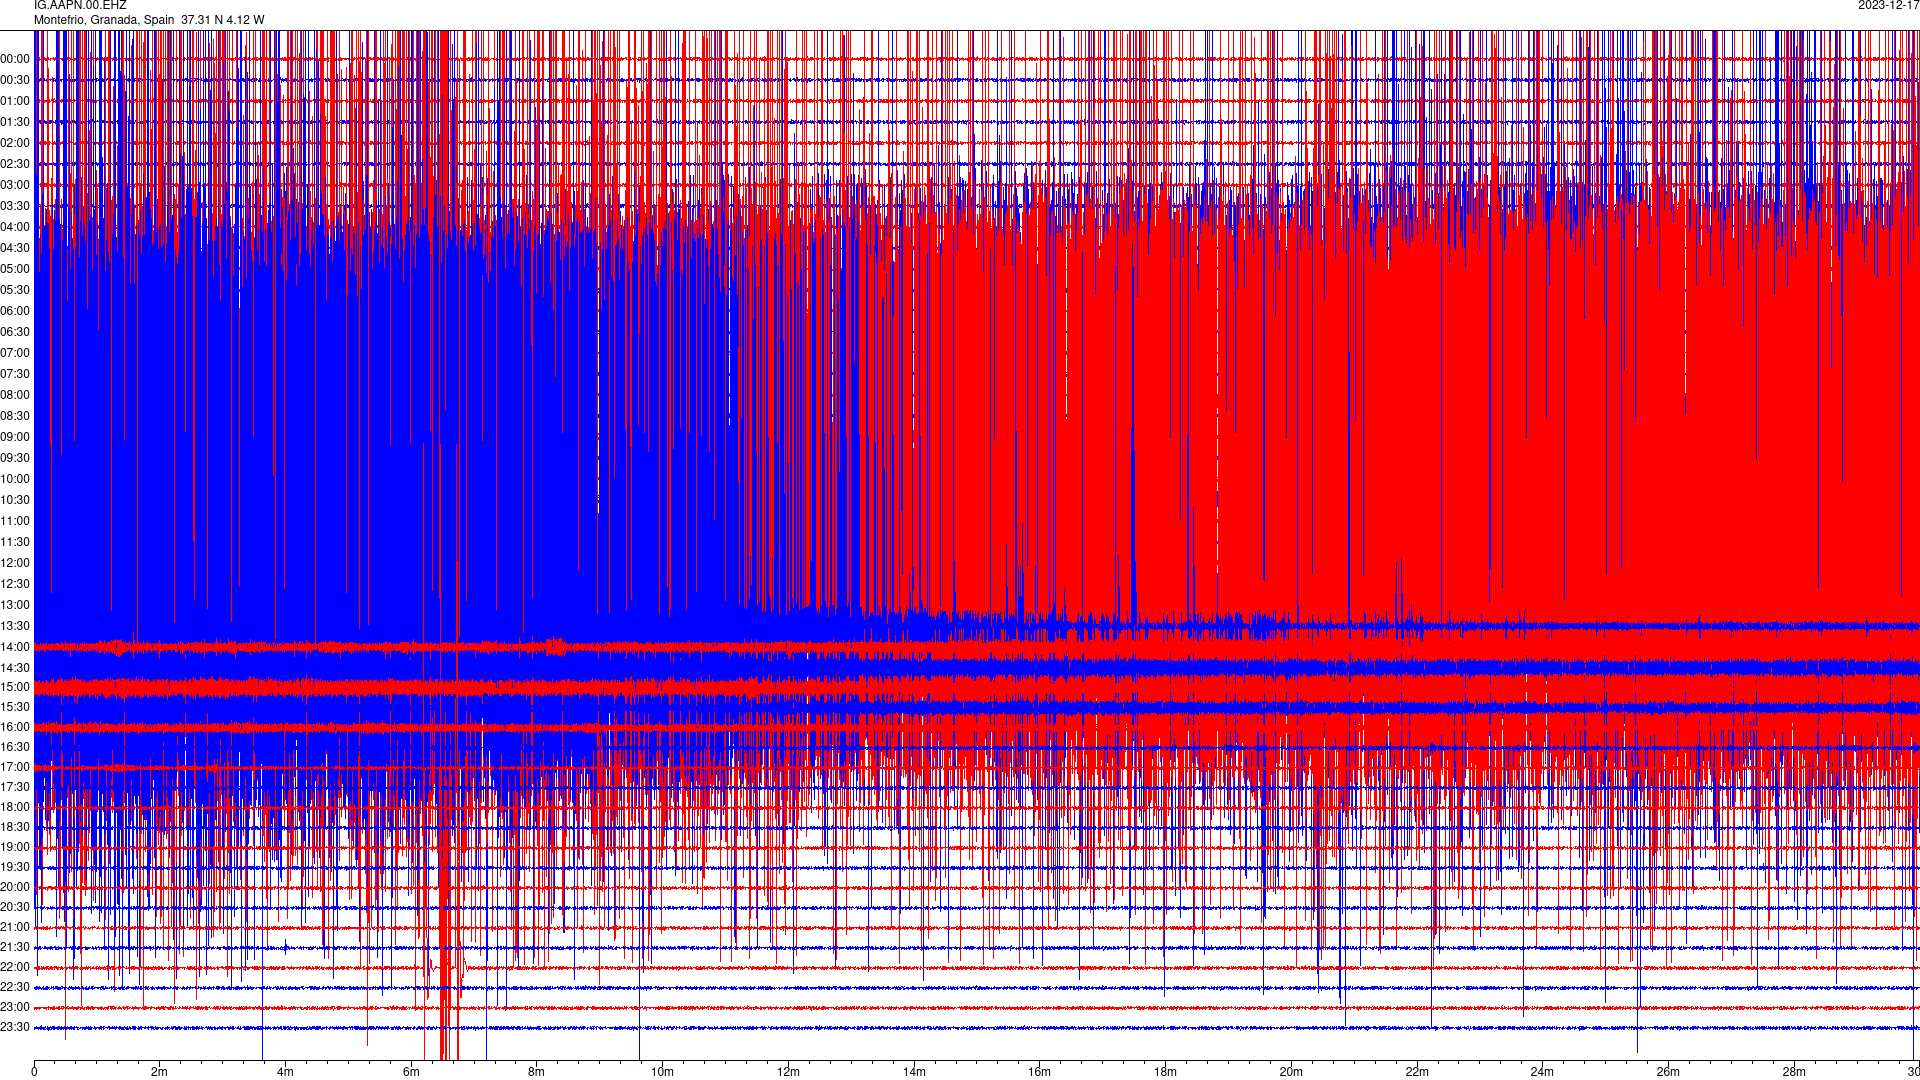This screenshot has width=1920, height=1080.
Task: Select the 12:00 time row label
Action: point(15,563)
